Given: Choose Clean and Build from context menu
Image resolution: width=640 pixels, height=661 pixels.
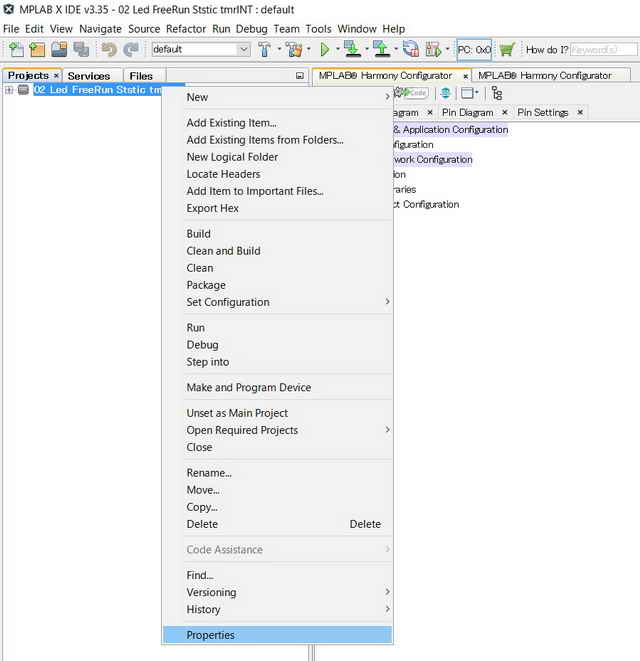Looking at the screenshot, I should click(x=278, y=251).
